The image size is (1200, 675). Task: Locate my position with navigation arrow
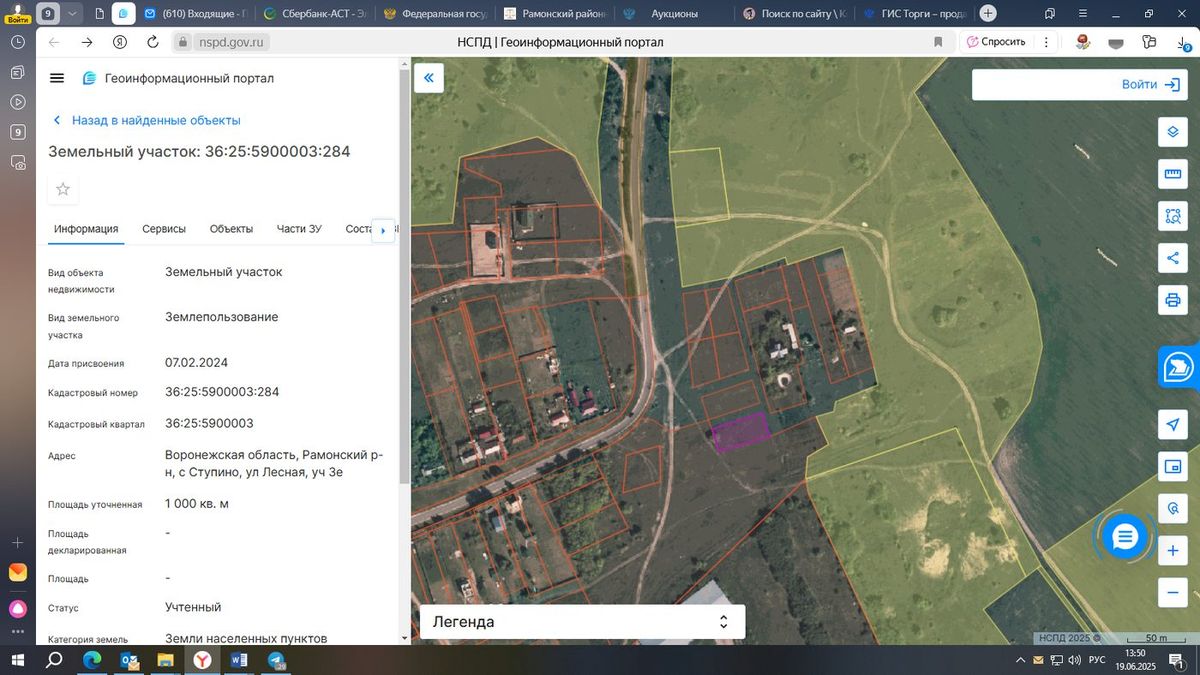pos(1173,425)
